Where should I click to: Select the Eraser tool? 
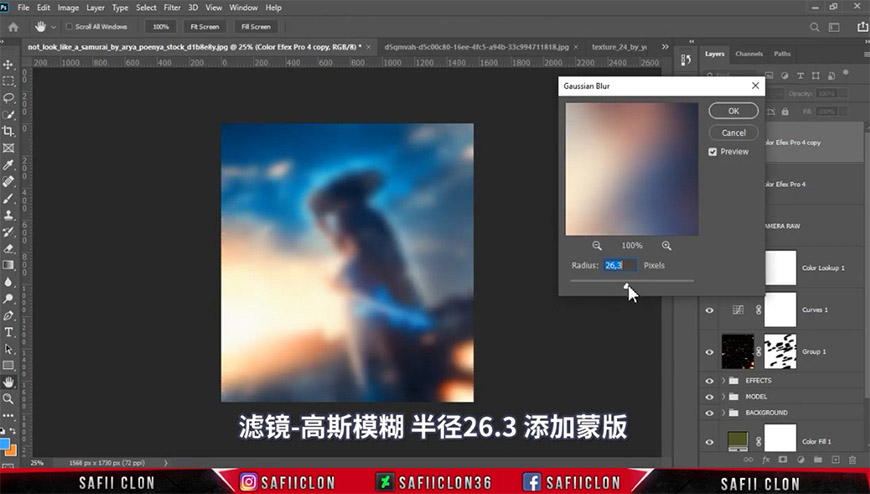(x=8, y=248)
